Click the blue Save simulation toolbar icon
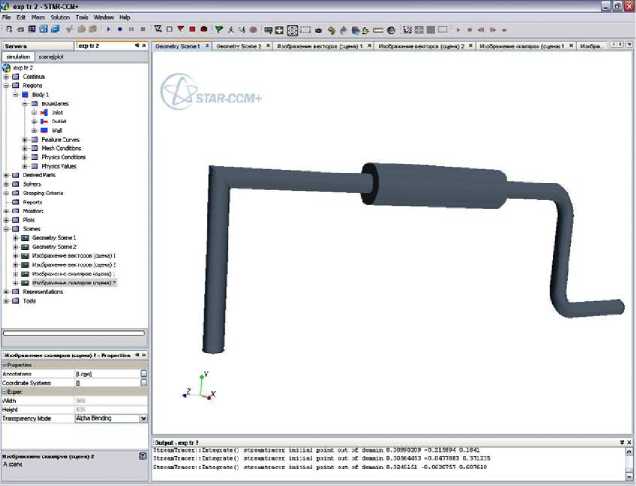Viewport: 636px width, 486px height. [43, 29]
